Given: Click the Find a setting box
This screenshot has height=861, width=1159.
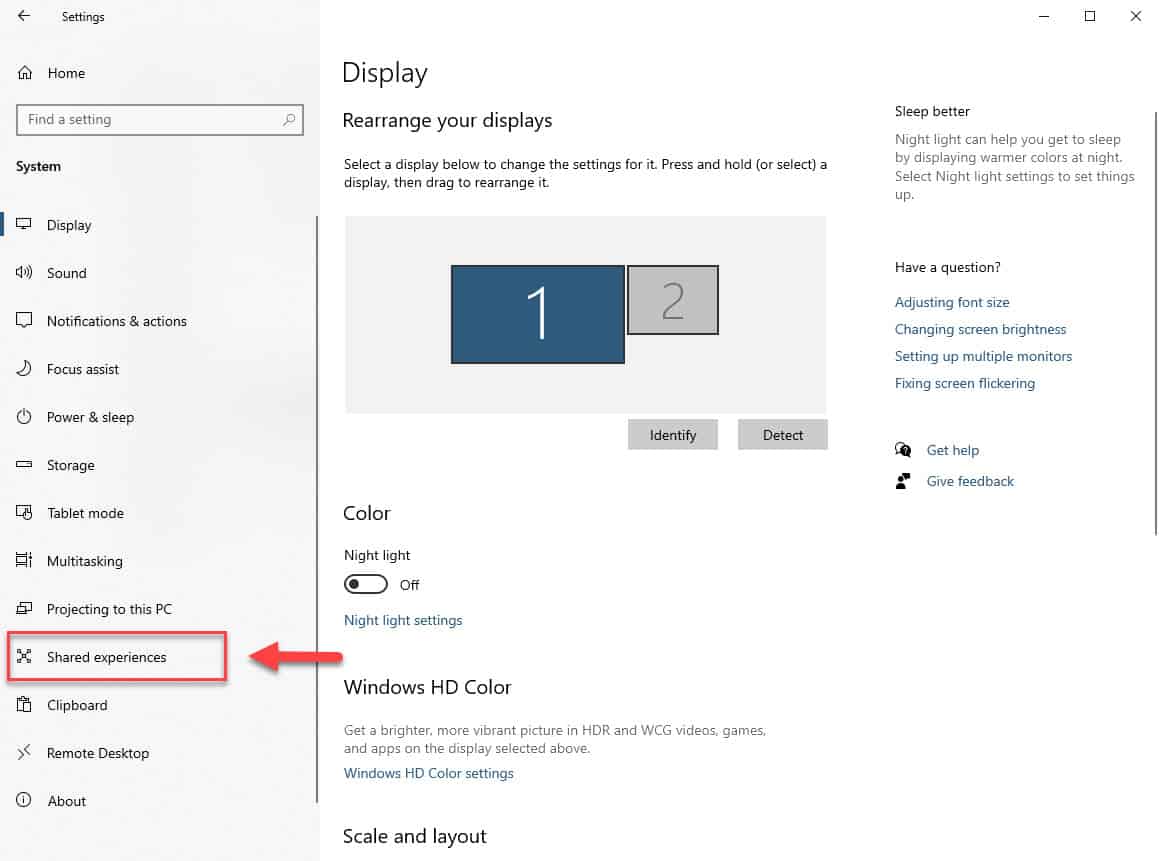Looking at the screenshot, I should [x=160, y=120].
